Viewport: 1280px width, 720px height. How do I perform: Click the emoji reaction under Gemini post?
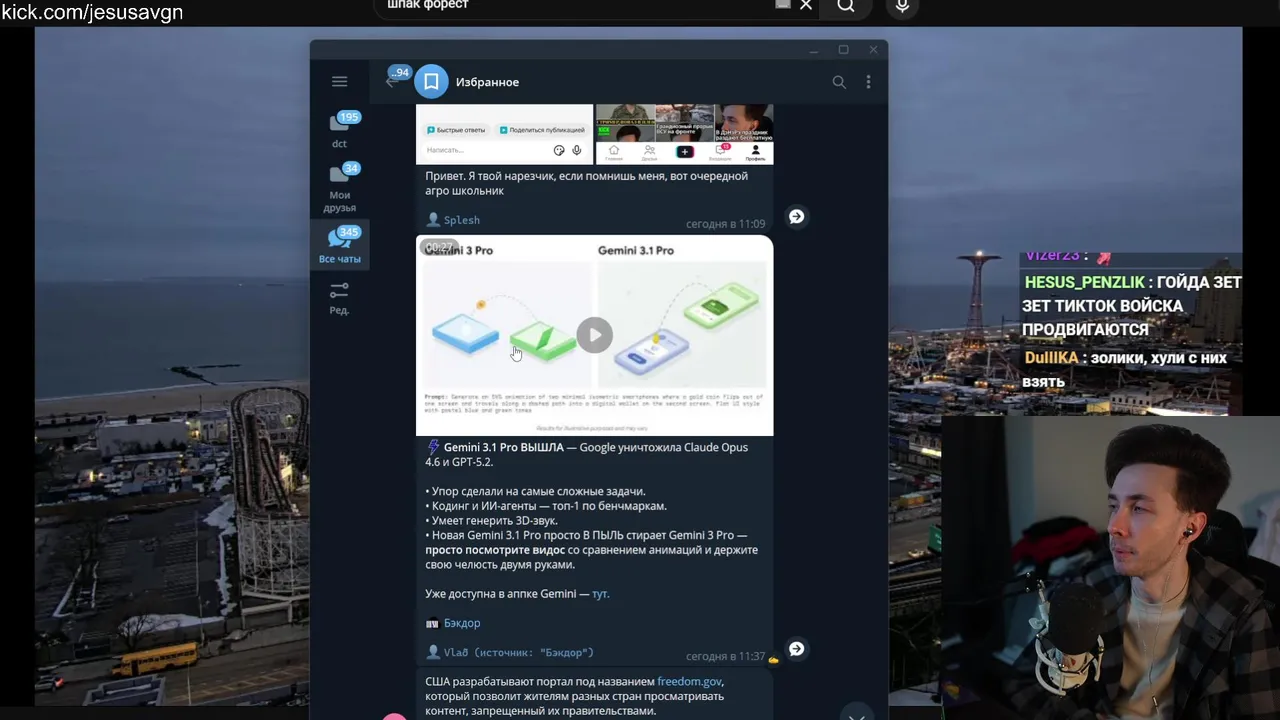pos(773,660)
